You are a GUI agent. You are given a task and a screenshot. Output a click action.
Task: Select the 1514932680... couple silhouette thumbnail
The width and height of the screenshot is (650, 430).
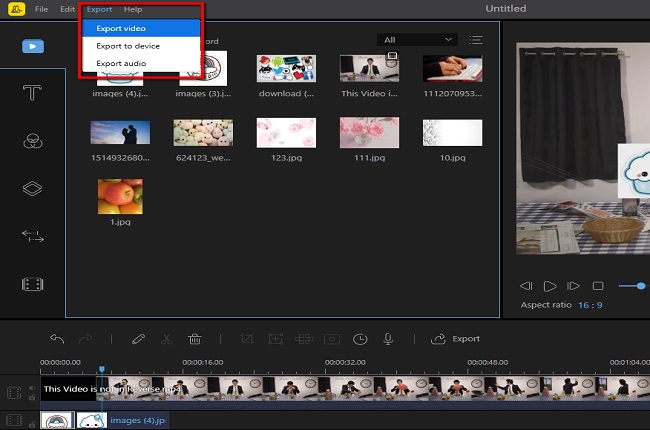coord(120,132)
